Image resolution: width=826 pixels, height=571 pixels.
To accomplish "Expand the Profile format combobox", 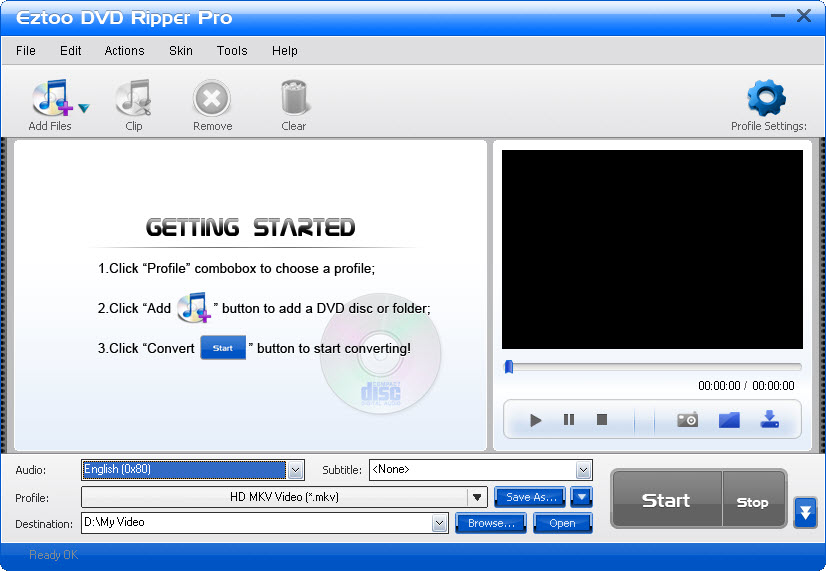I will point(477,497).
